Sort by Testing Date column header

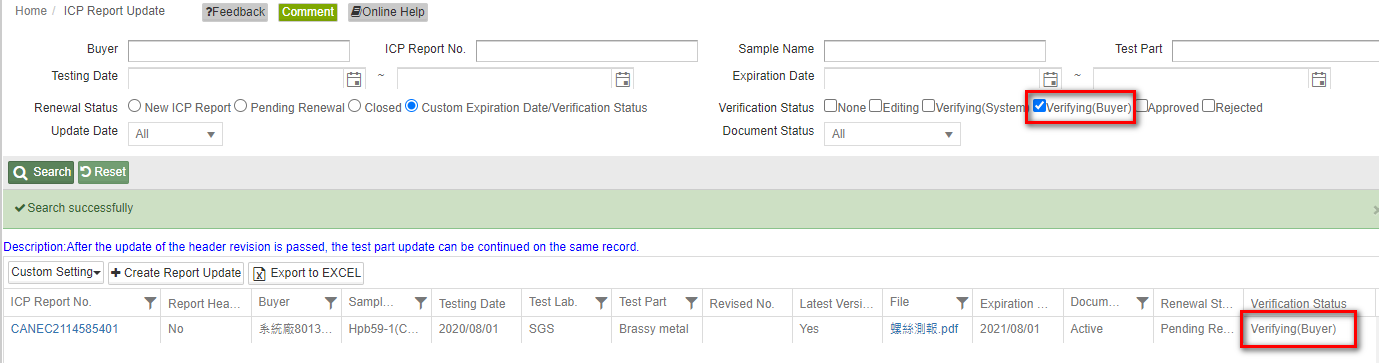click(x=472, y=303)
